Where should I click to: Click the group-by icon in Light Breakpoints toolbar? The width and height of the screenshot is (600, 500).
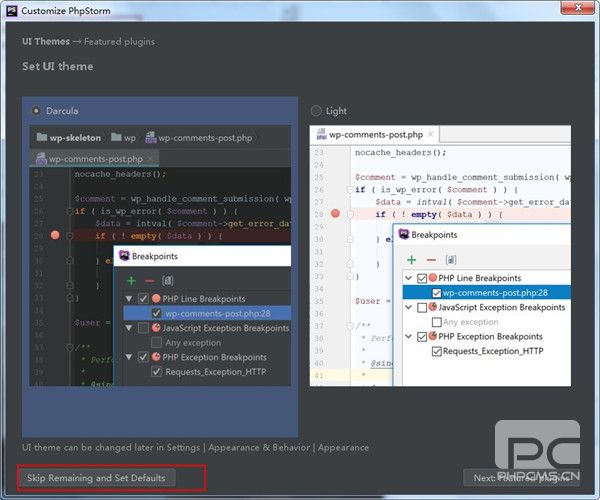click(x=451, y=260)
